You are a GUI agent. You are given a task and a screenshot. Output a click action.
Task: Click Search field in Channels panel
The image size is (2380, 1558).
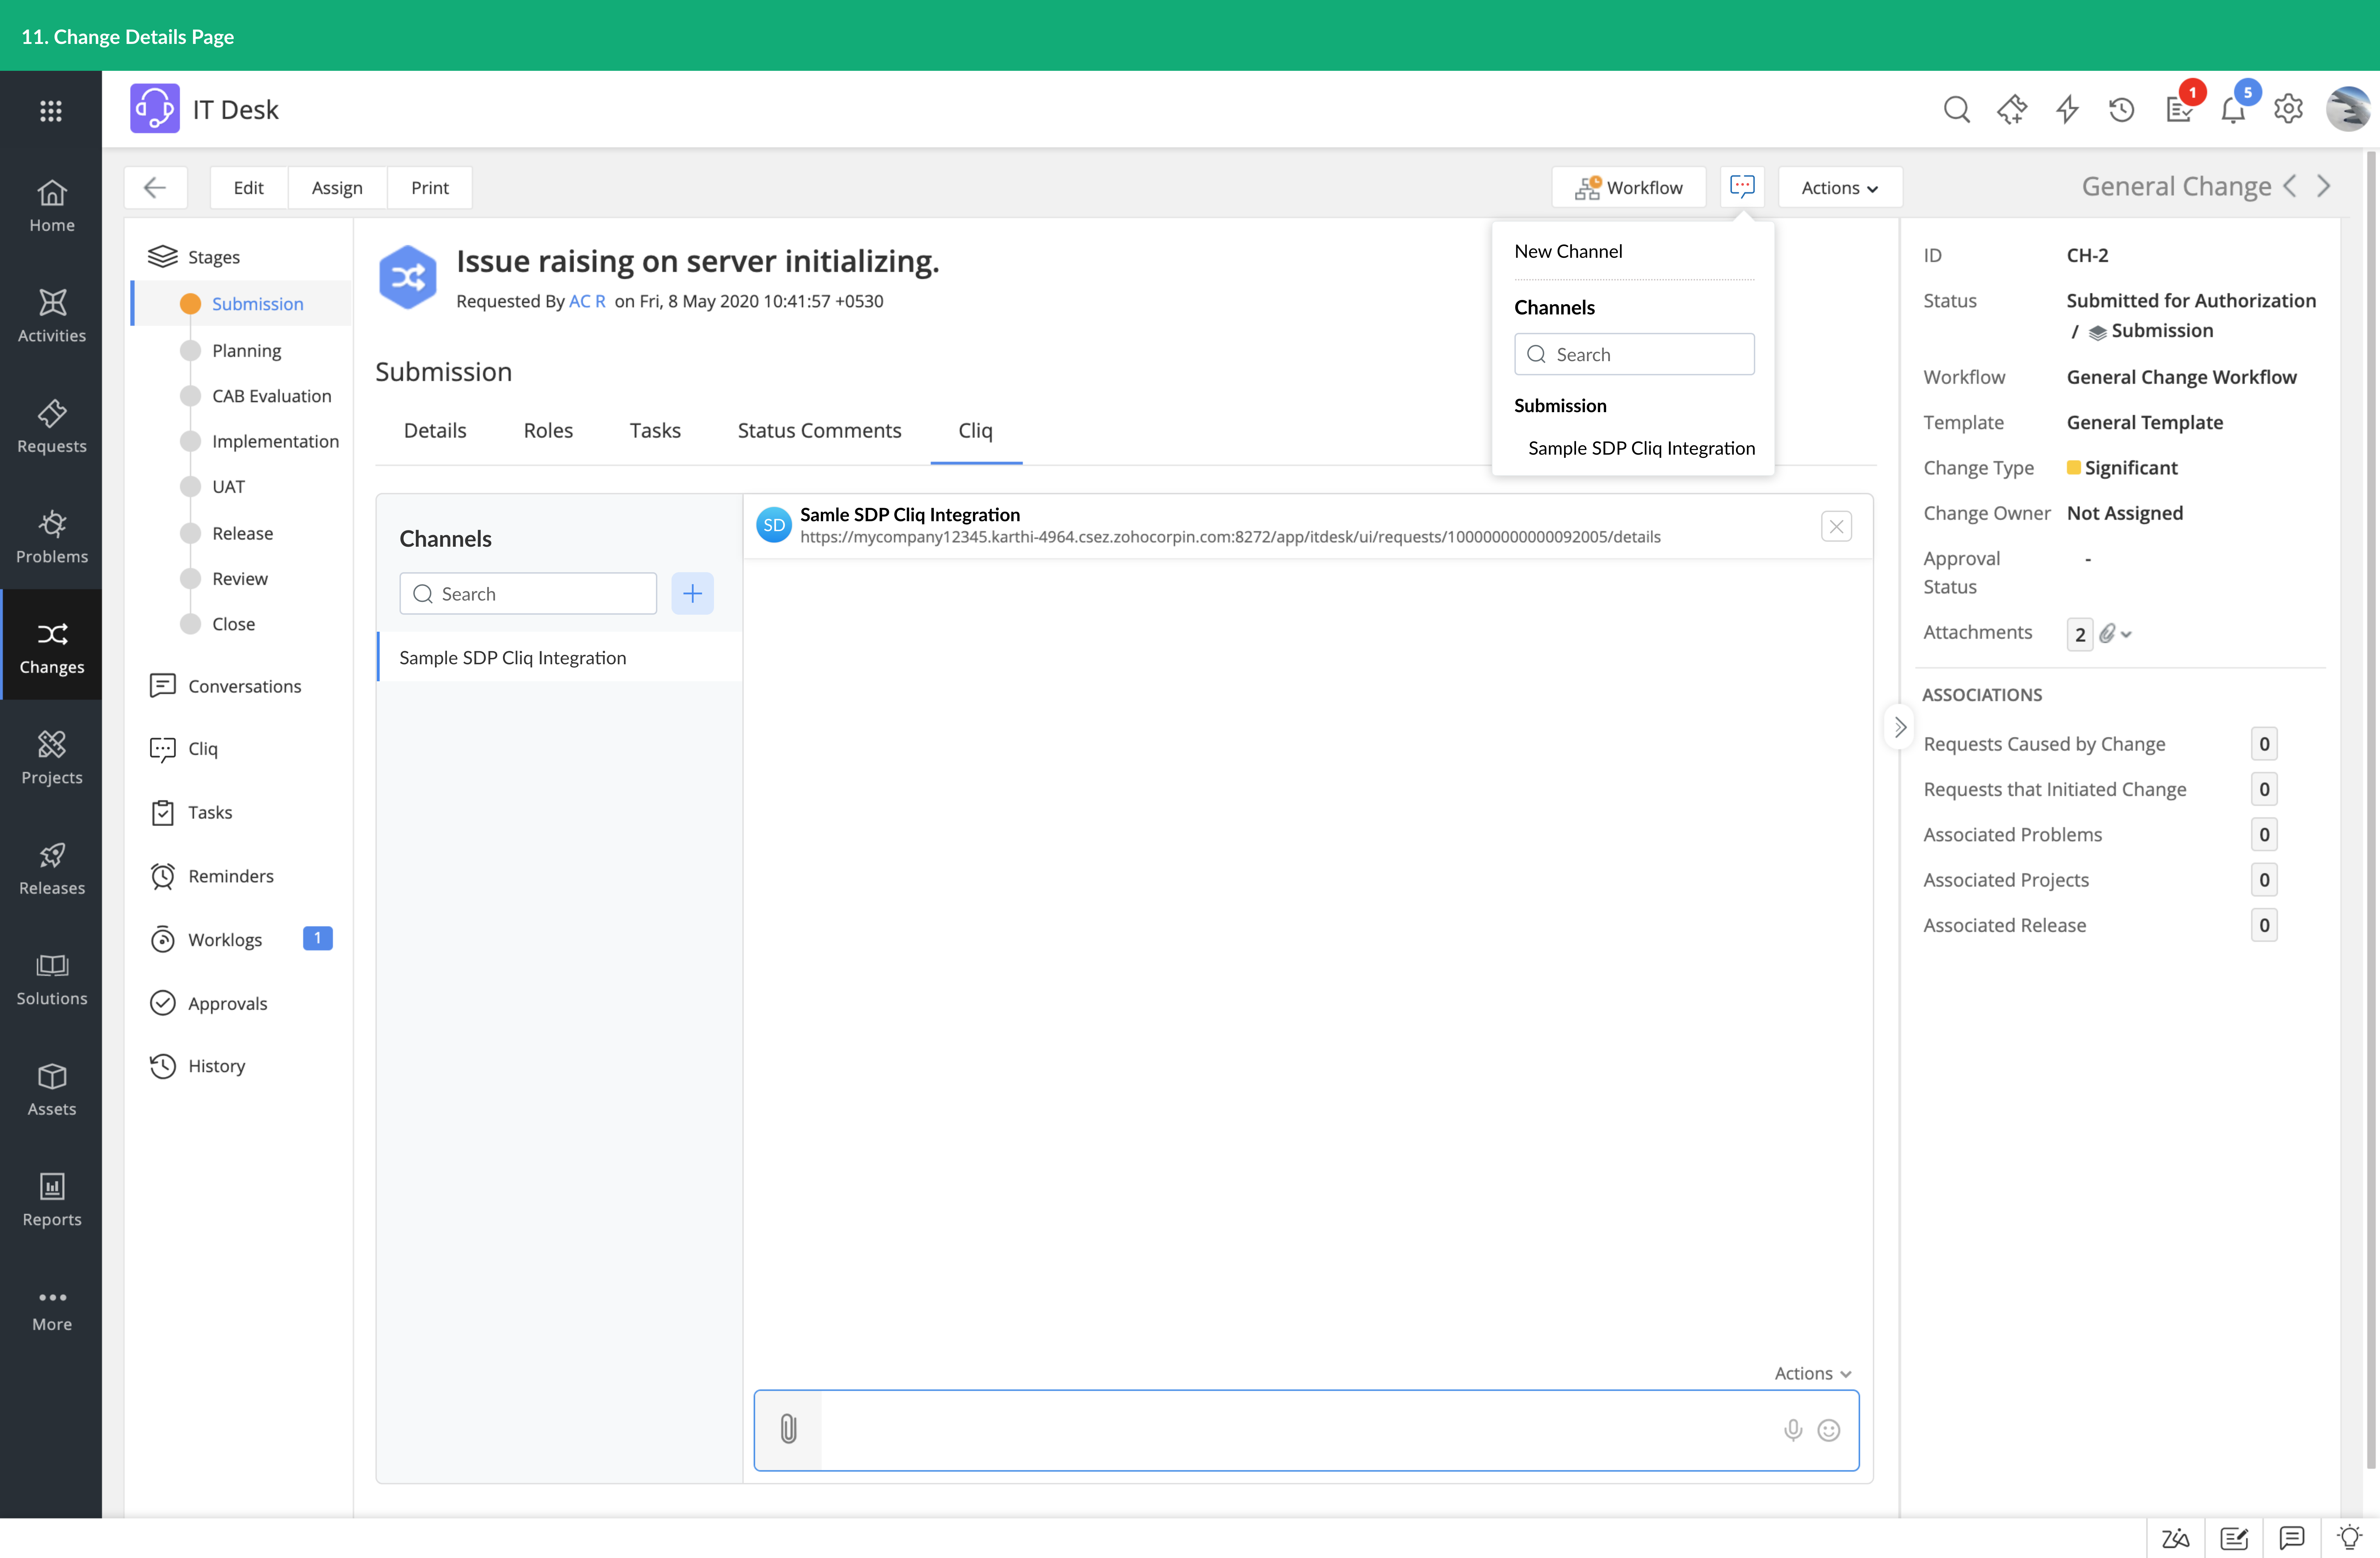(528, 594)
